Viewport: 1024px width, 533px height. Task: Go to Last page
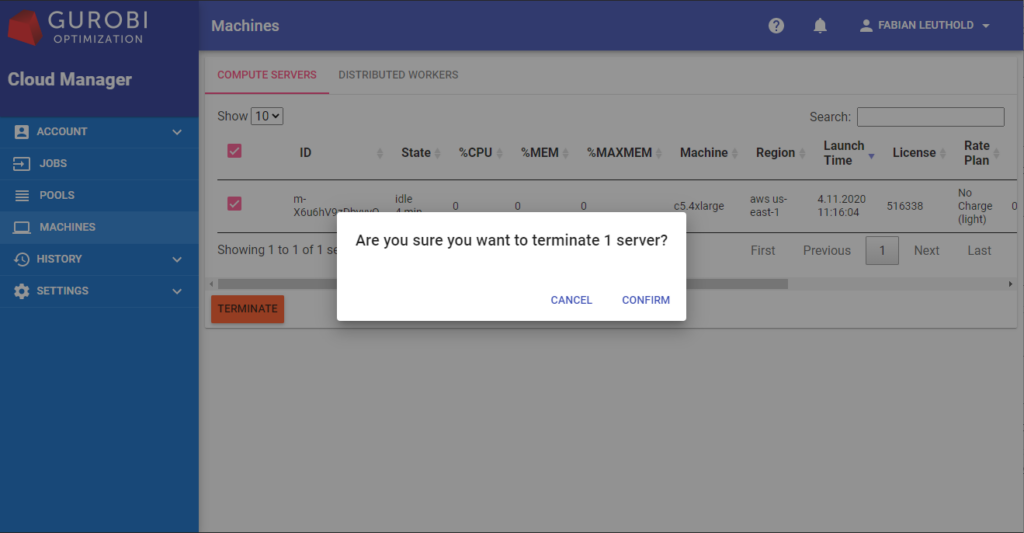coord(979,251)
